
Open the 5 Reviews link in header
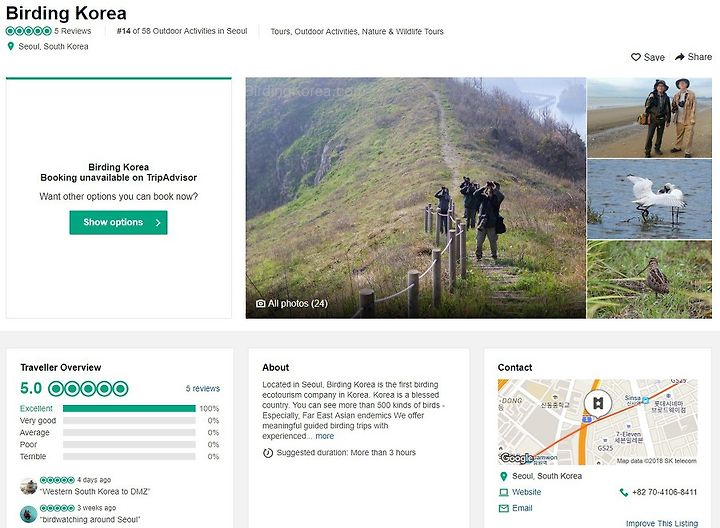pyautogui.click(x=73, y=31)
